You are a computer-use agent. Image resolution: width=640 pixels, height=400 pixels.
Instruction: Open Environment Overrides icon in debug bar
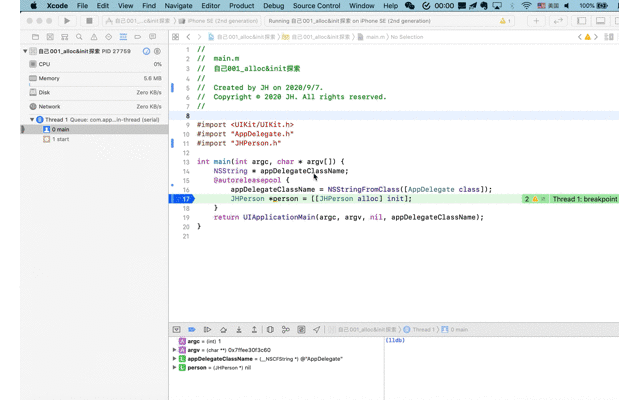pyautogui.click(x=301, y=329)
